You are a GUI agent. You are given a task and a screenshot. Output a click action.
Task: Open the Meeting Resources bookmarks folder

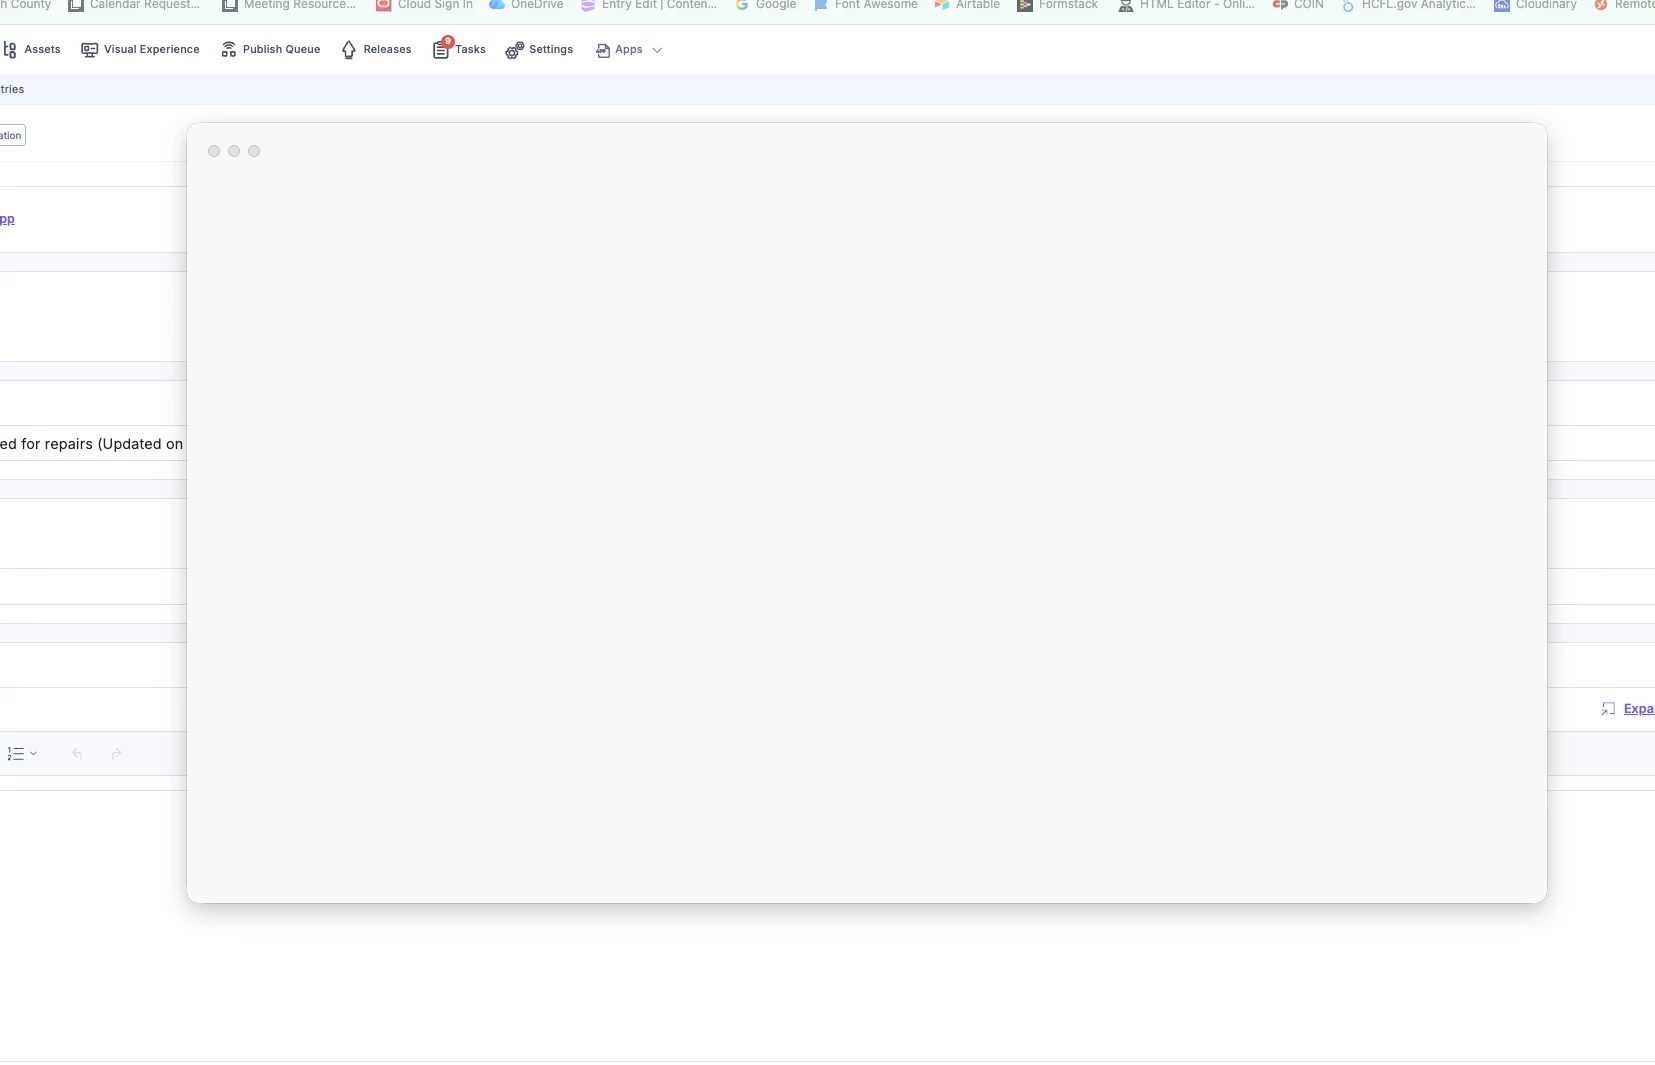(289, 6)
